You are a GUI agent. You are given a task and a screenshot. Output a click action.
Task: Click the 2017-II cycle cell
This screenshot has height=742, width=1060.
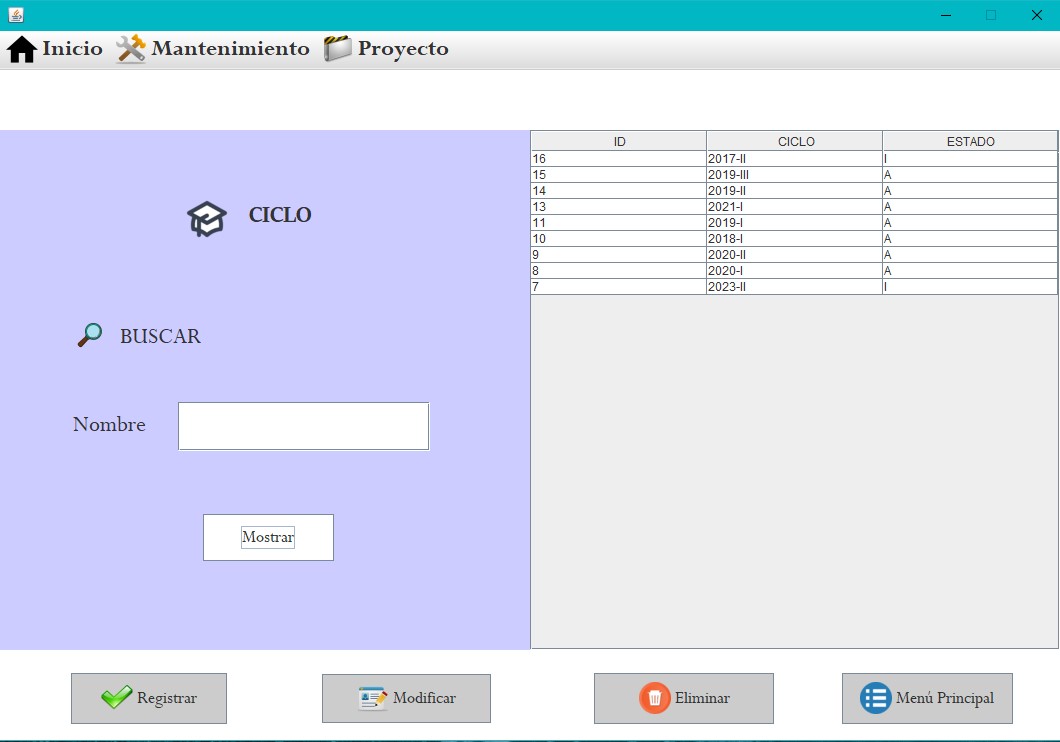(x=794, y=159)
